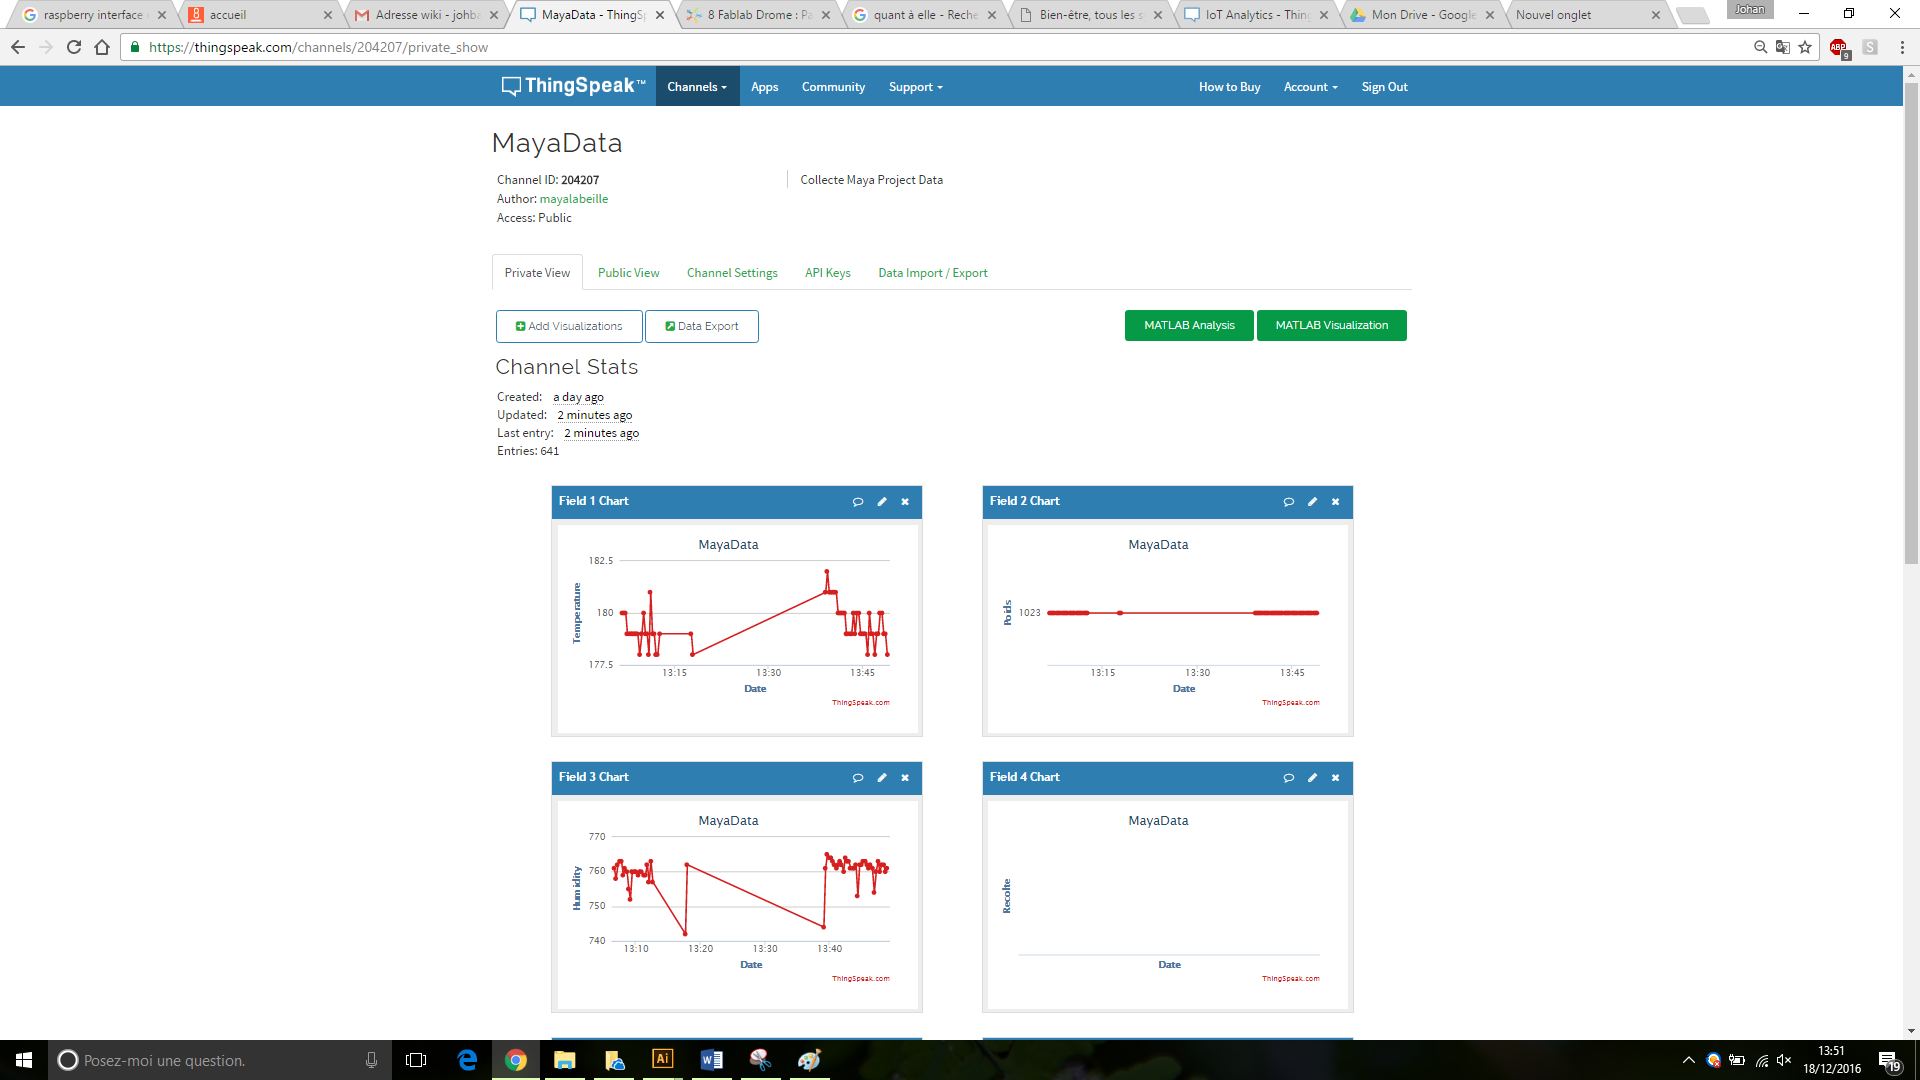Screen dimensions: 1920x1080
Task: Click the Field 4 Chart comment icon
Action: [1288, 778]
